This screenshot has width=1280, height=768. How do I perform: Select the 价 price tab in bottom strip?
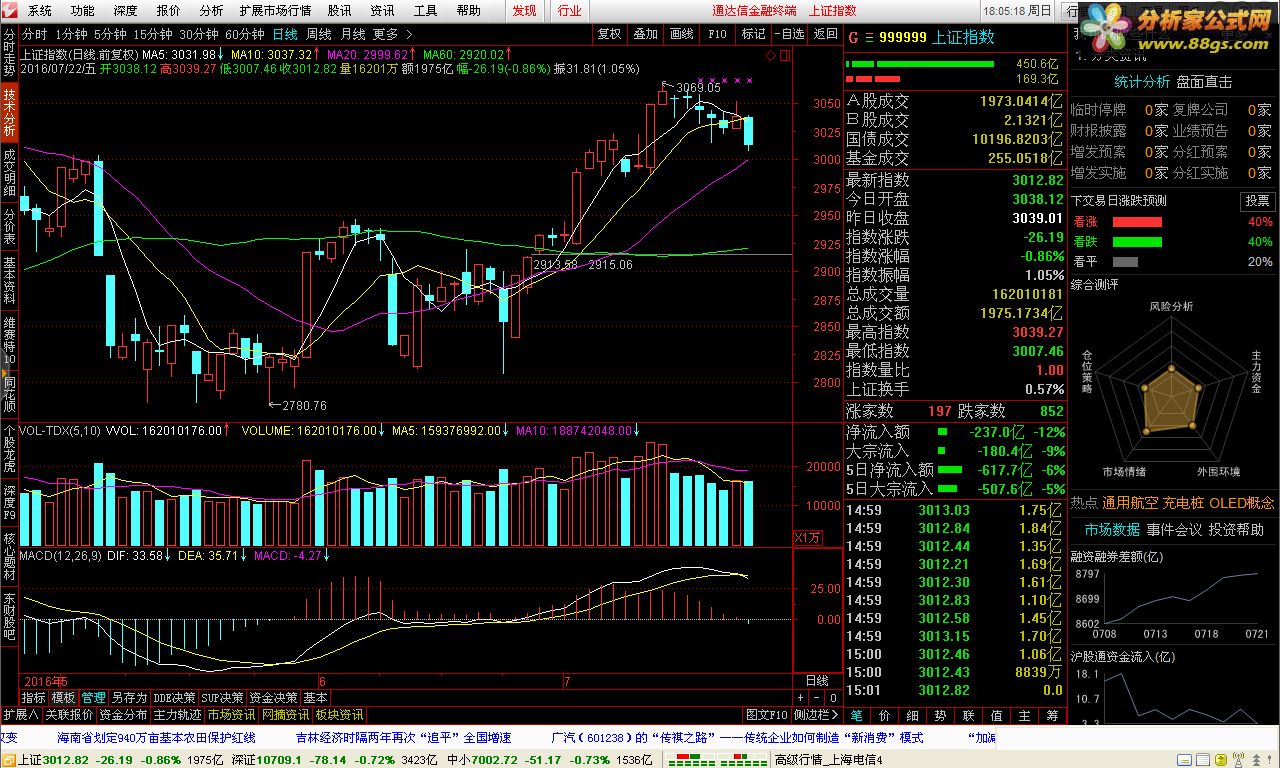[884, 716]
